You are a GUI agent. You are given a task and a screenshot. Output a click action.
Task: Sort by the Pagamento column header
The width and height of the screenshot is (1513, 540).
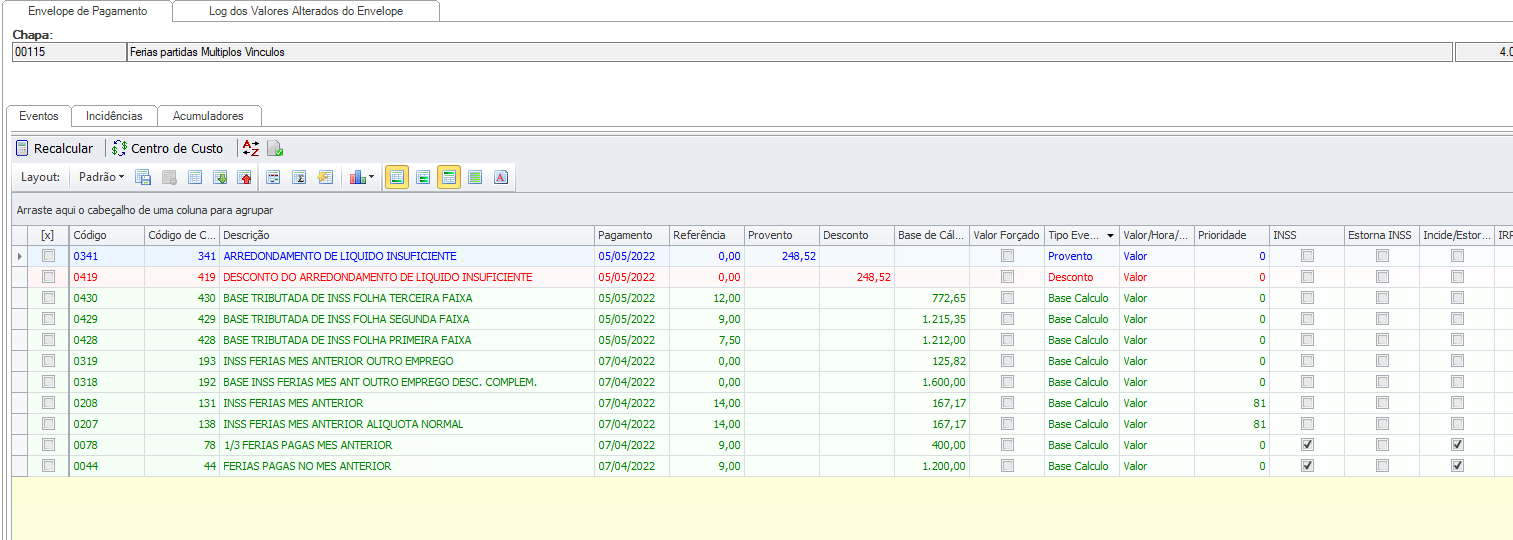click(x=631, y=236)
